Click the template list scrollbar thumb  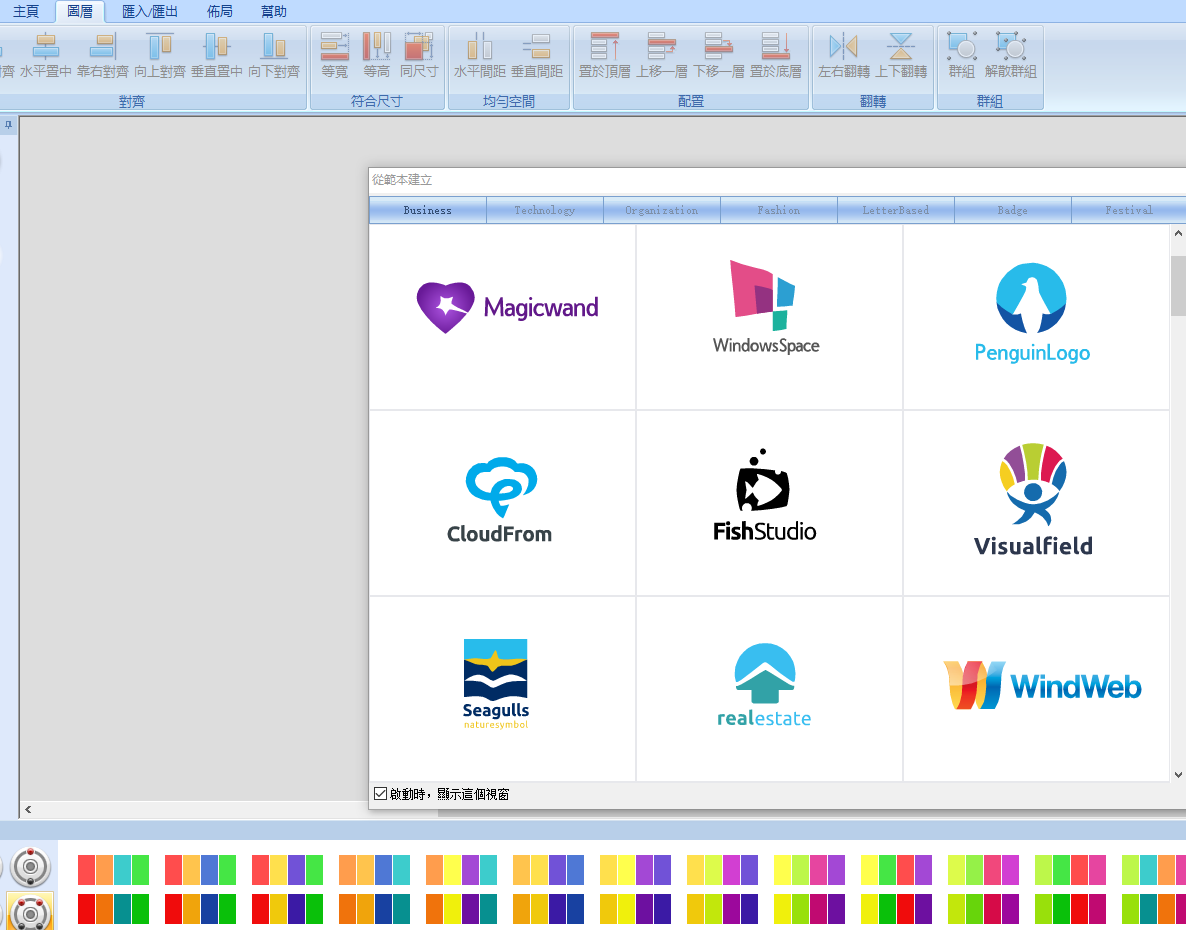1178,285
